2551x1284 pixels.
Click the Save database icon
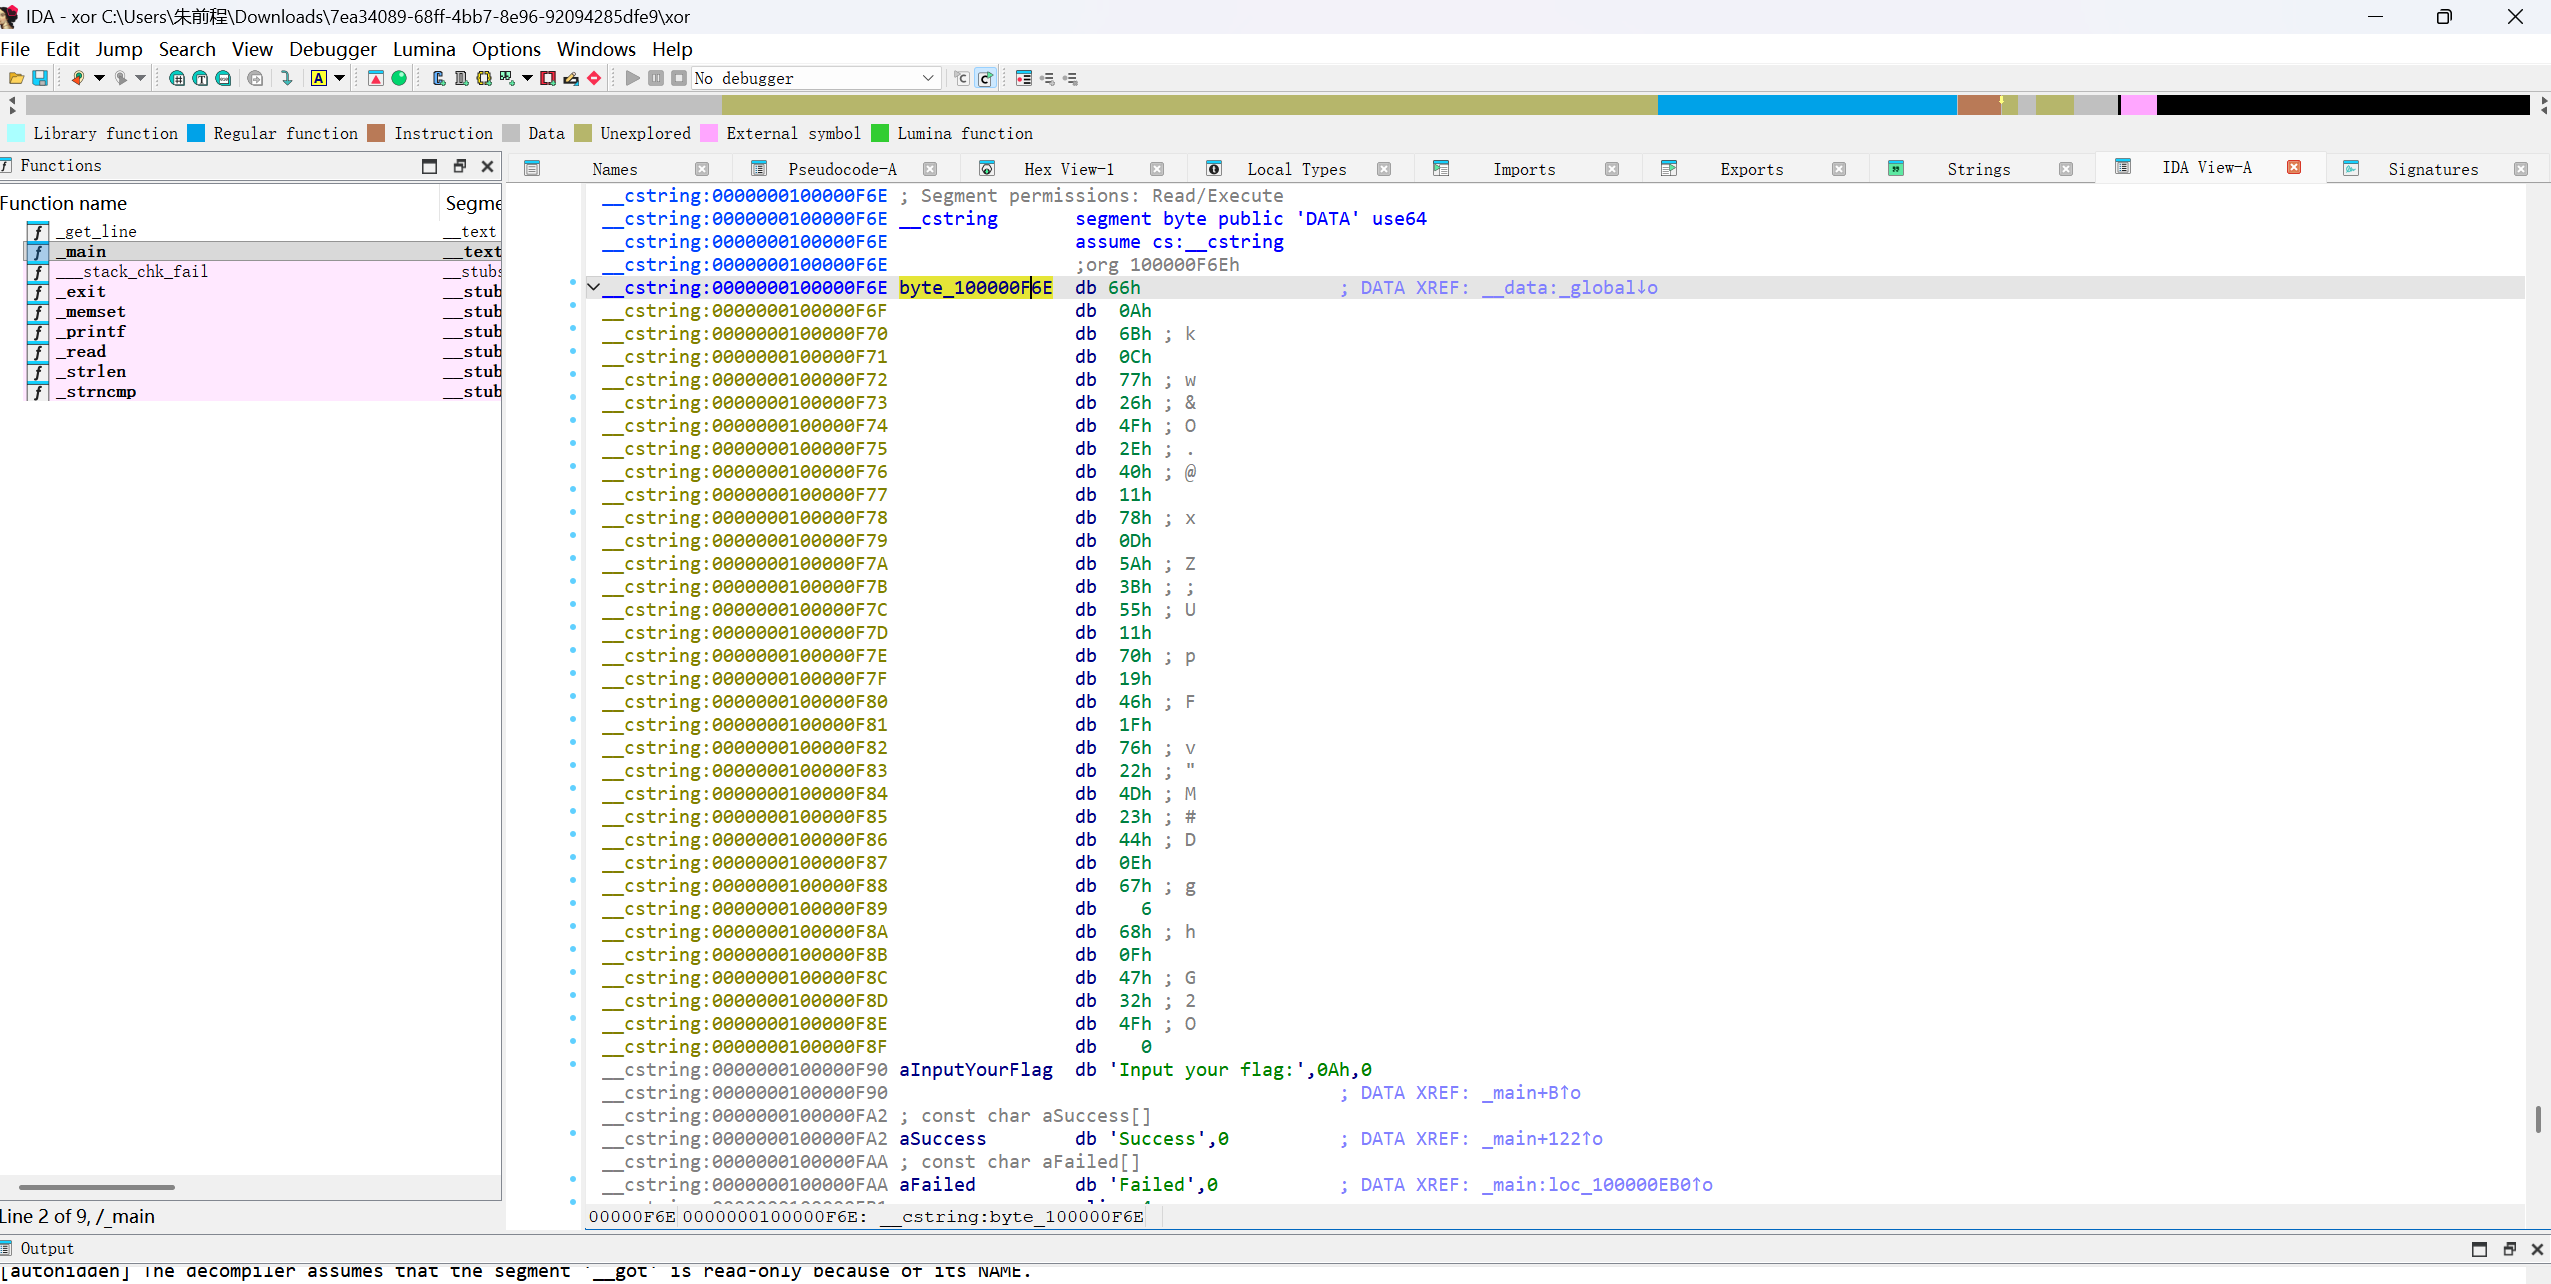[40, 78]
